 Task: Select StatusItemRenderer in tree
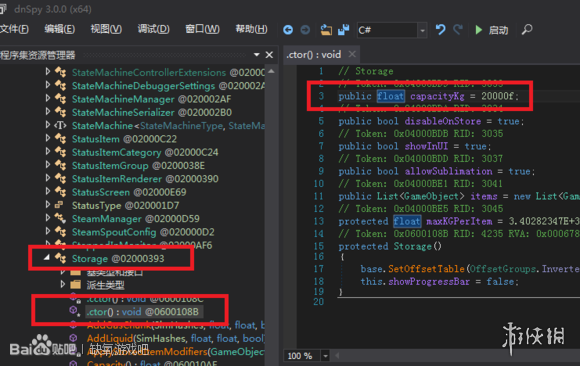tap(145, 179)
